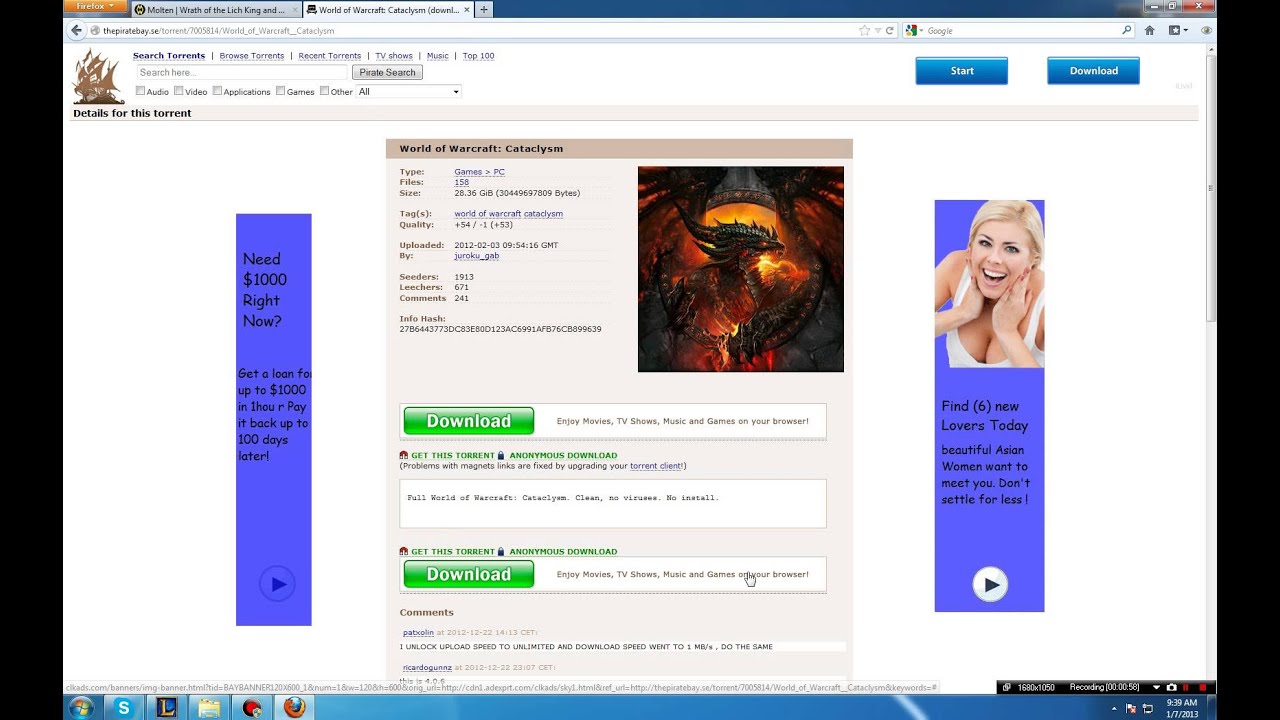The height and width of the screenshot is (720, 1280).
Task: Reload the page with the refresh icon
Action: click(x=889, y=31)
